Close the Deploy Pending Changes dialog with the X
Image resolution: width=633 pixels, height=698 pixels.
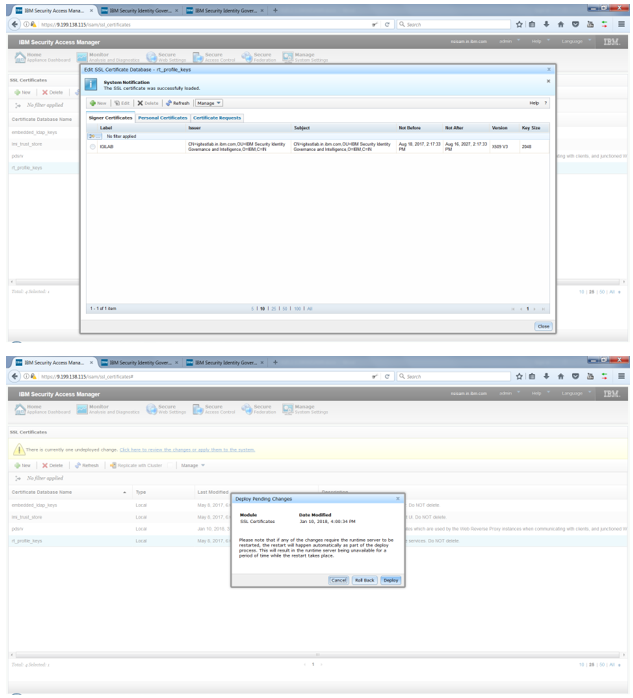pyautogui.click(x=398, y=499)
